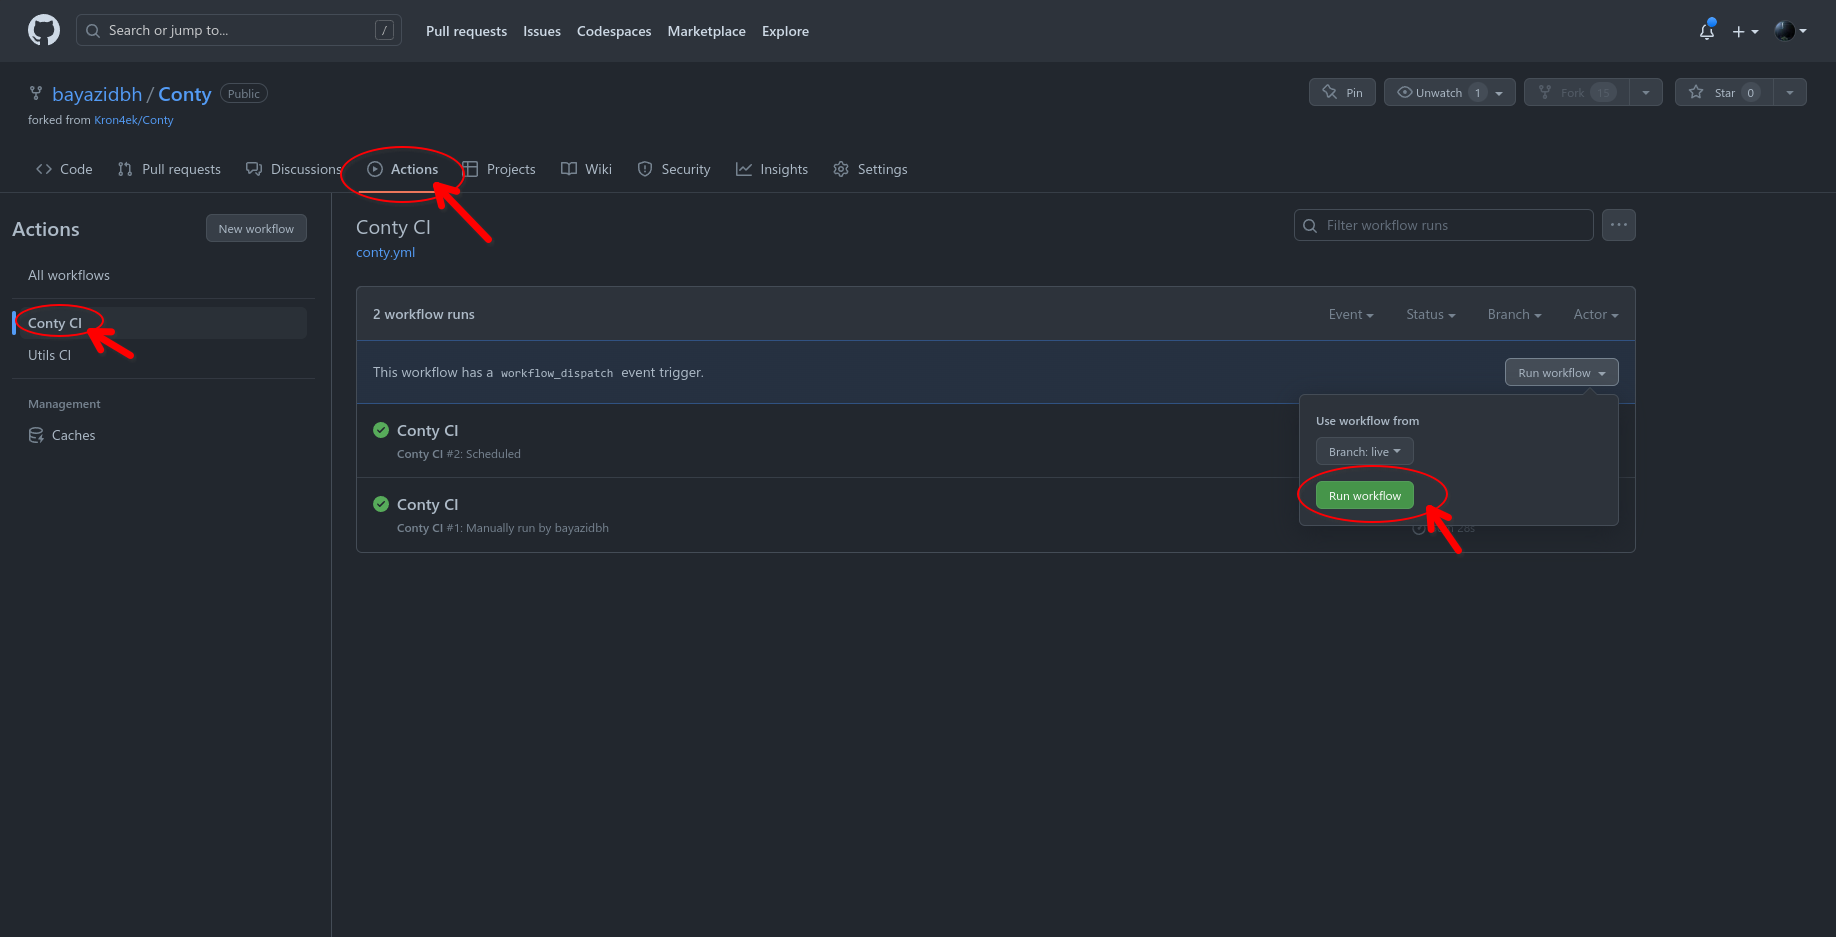
Task: Open user avatar menu
Action: [x=1790, y=31]
